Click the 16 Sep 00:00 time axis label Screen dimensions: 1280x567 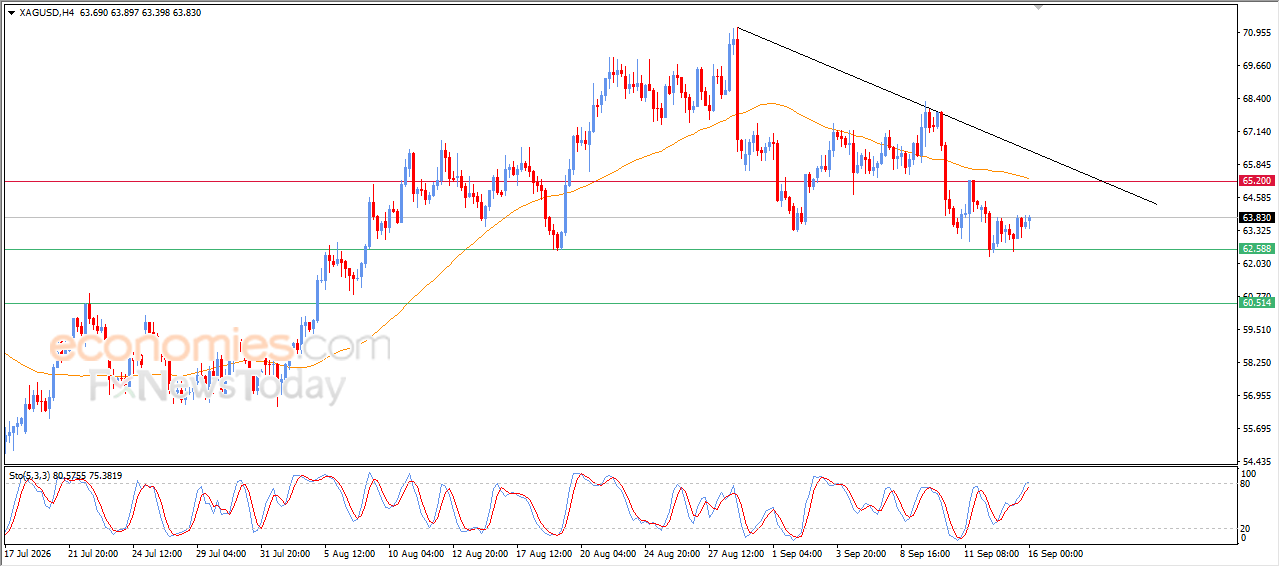(1054, 553)
